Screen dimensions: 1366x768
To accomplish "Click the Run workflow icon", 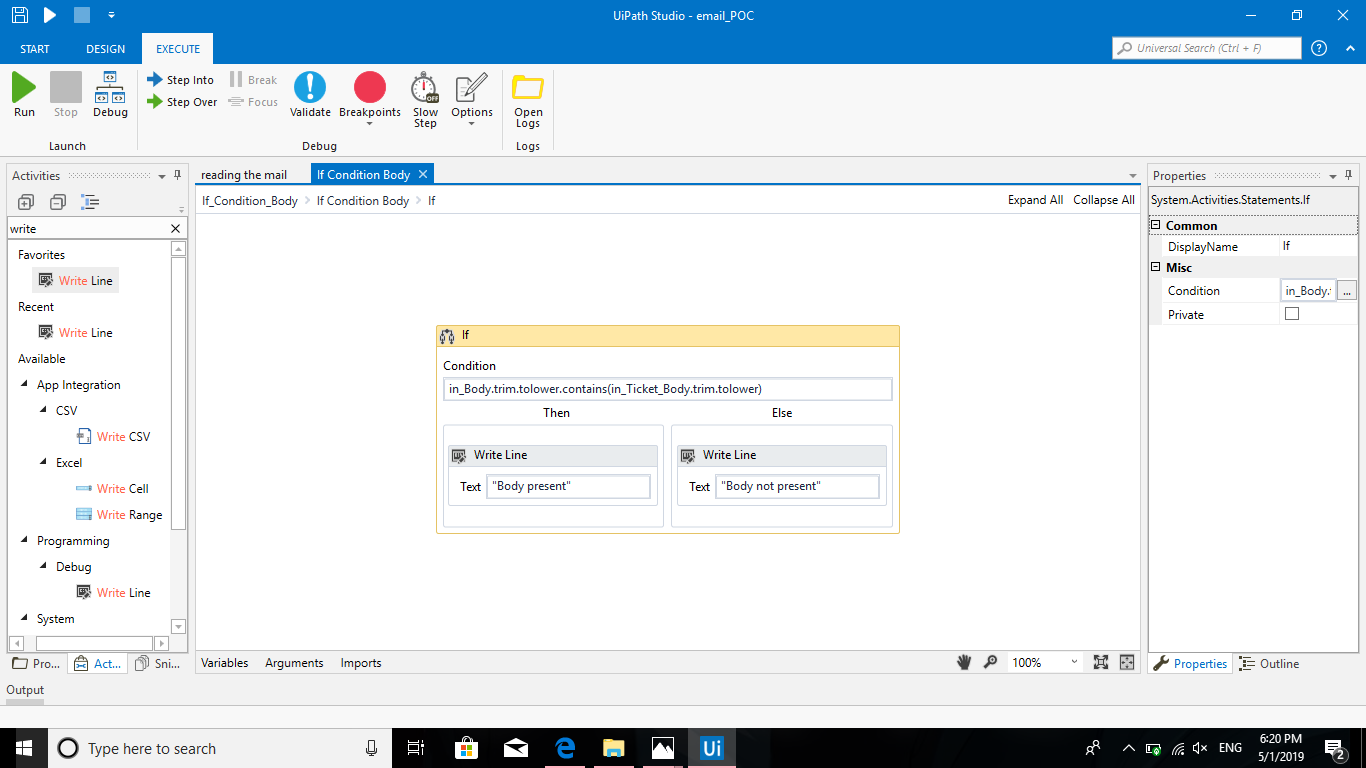I will (24, 87).
